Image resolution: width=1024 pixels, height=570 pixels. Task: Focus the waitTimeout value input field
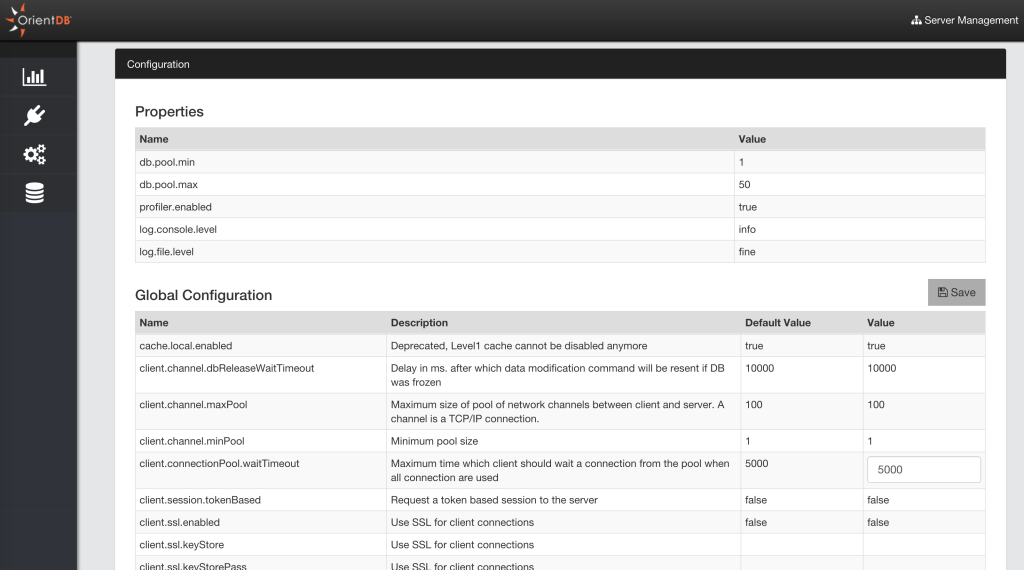[x=923, y=470]
